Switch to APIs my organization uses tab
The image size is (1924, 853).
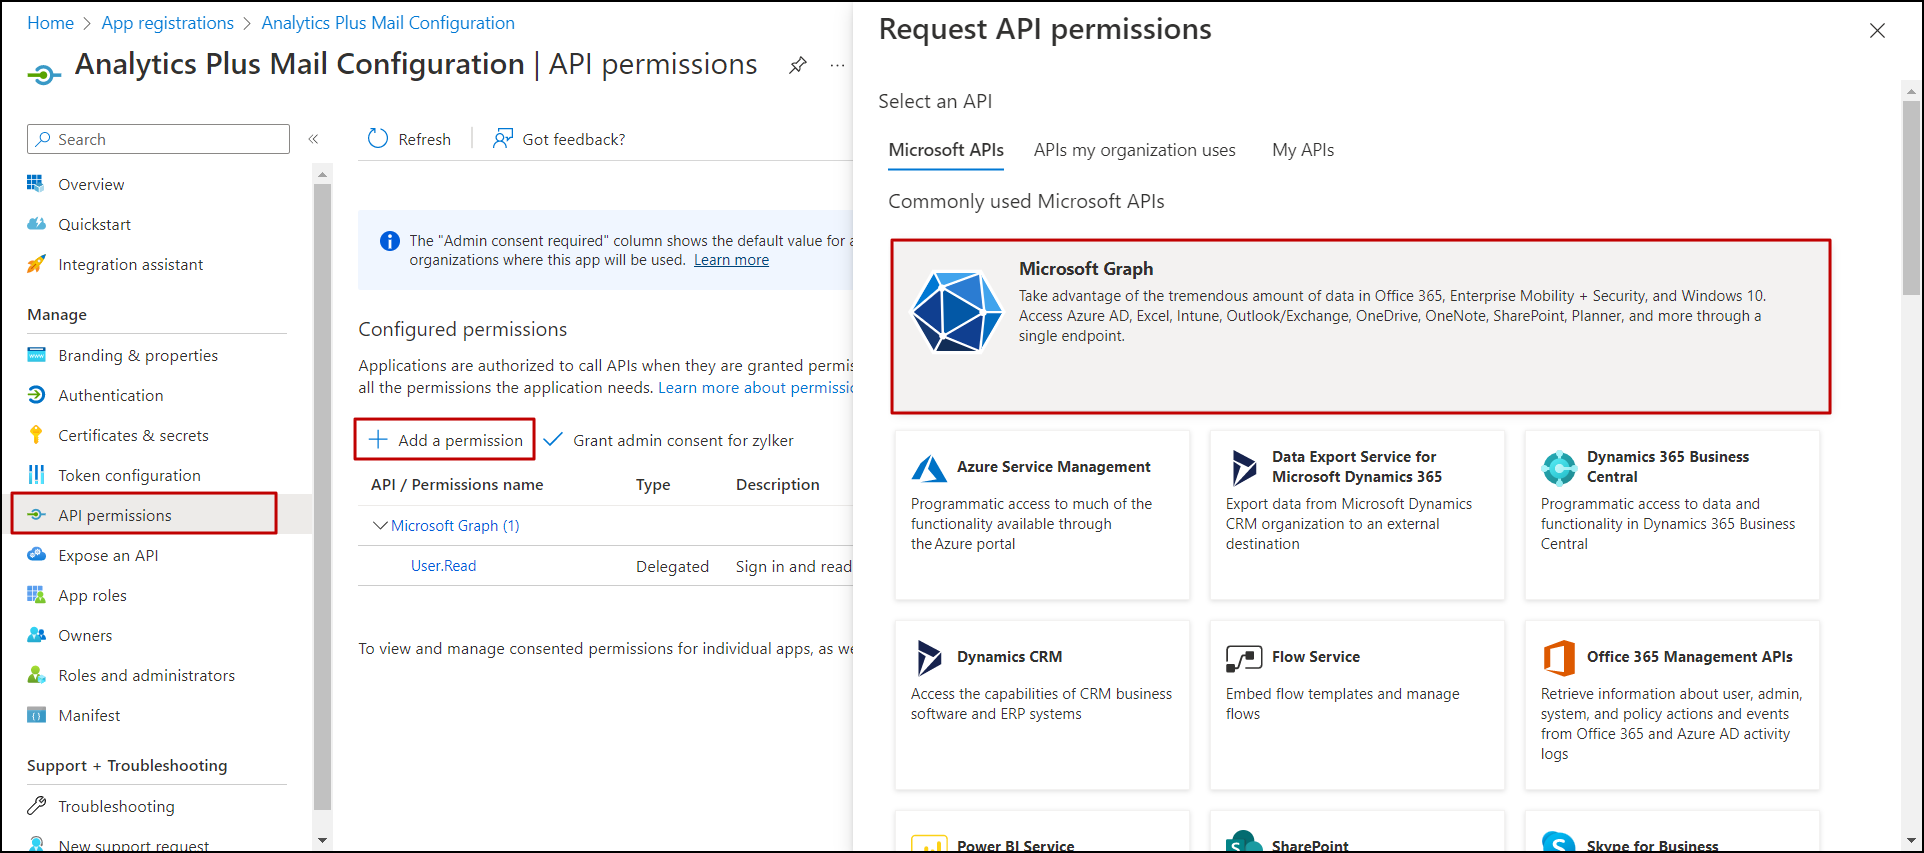click(x=1134, y=150)
